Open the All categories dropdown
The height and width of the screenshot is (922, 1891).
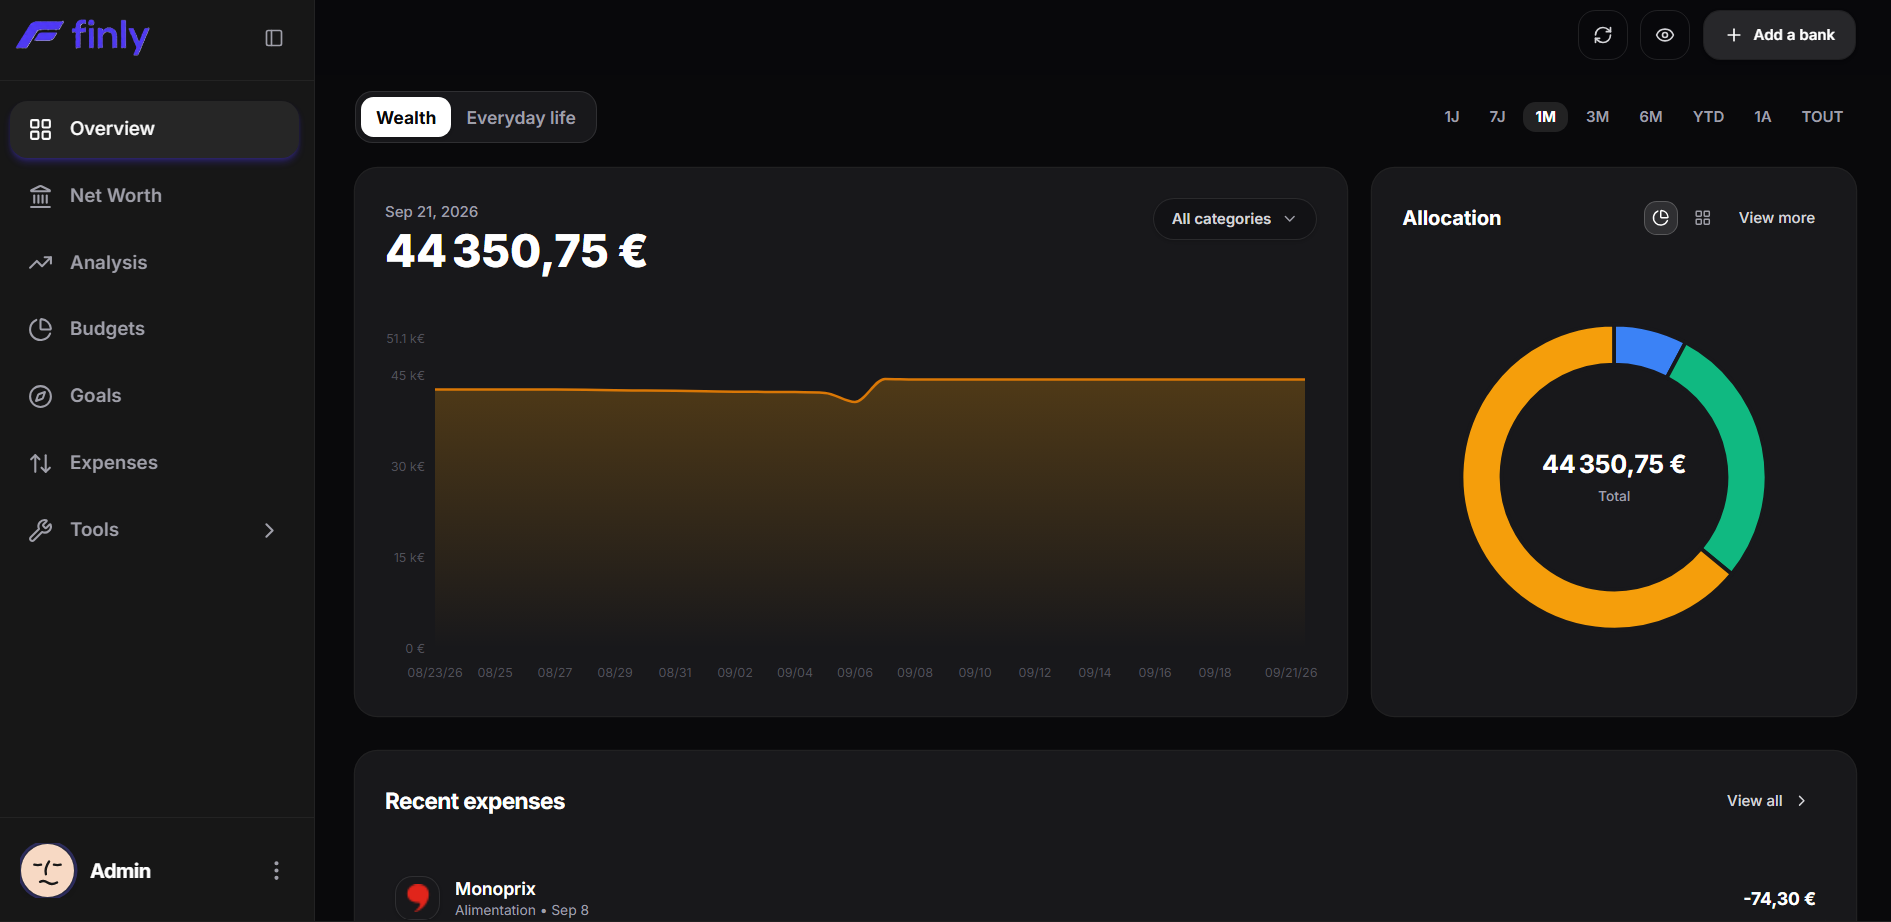[1234, 219]
